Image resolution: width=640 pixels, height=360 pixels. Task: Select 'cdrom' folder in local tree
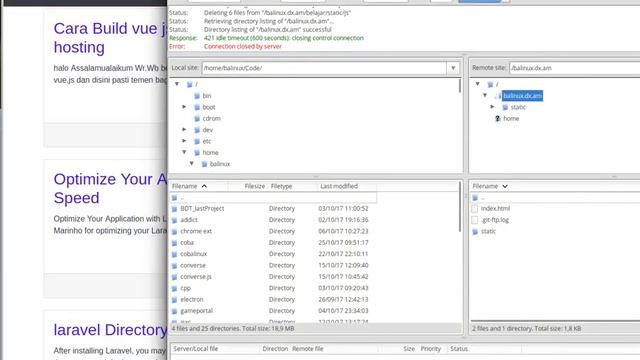pyautogui.click(x=211, y=118)
